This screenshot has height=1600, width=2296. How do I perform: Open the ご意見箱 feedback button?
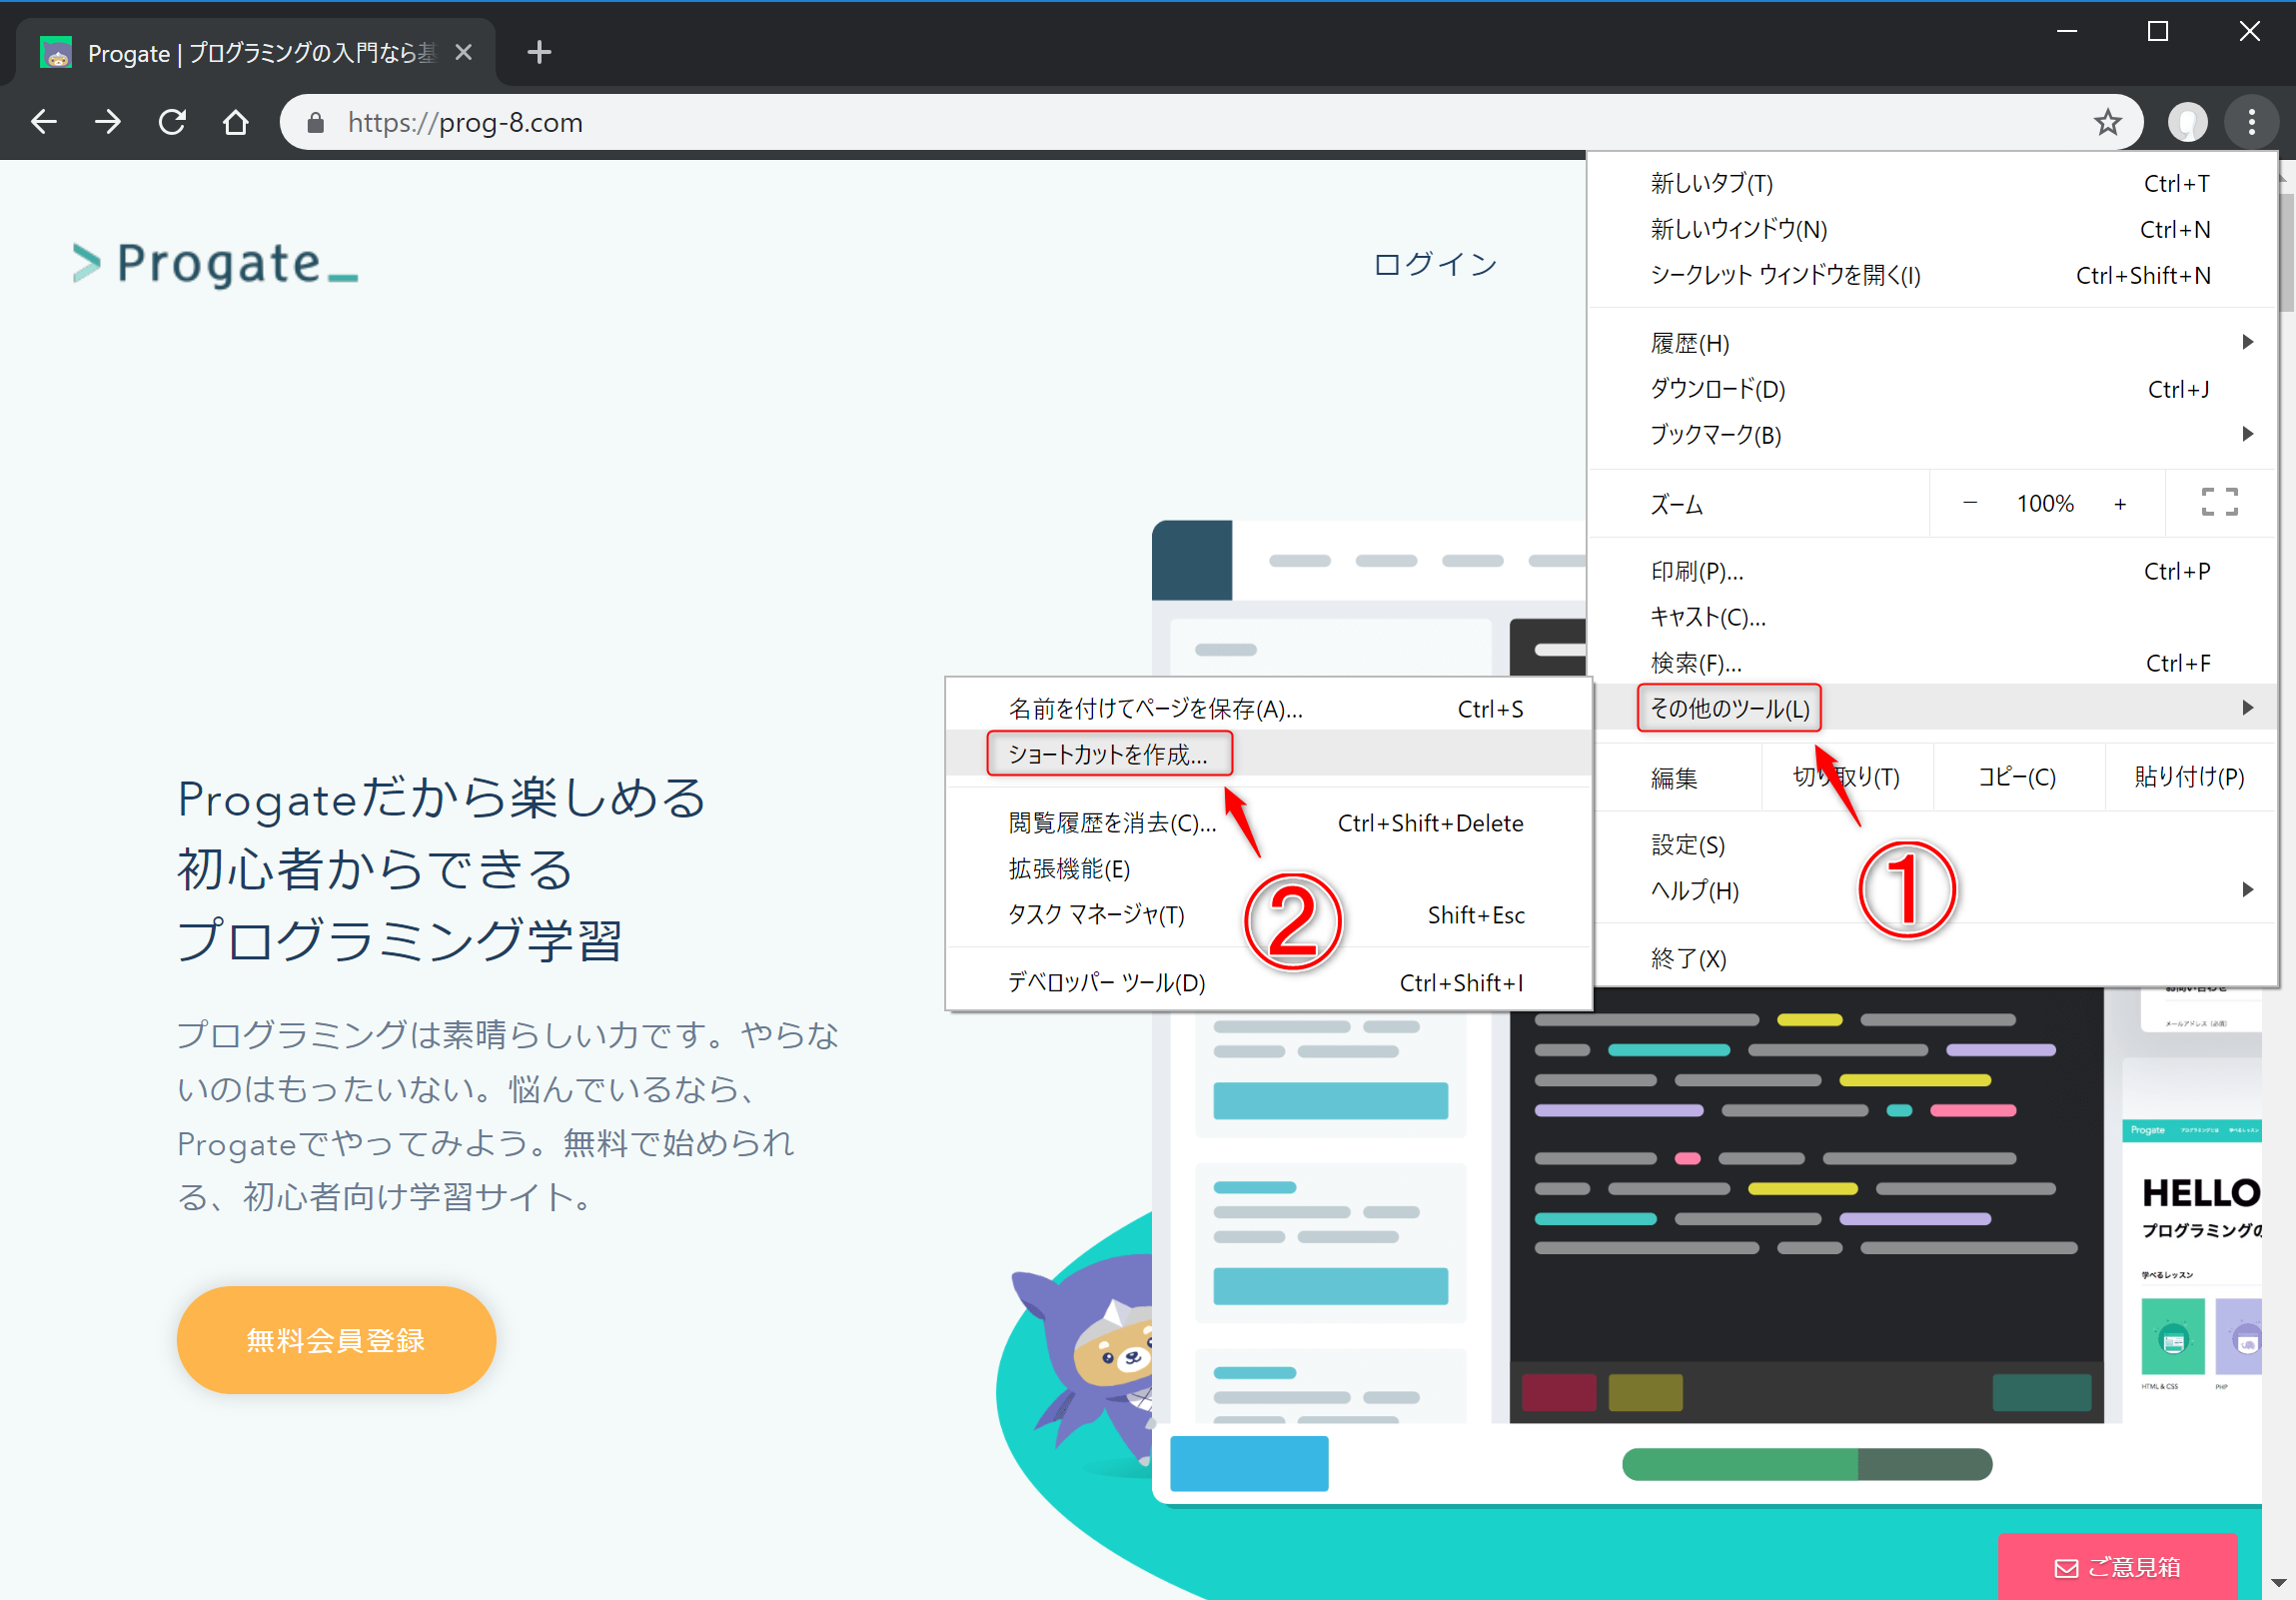pos(2117,1567)
